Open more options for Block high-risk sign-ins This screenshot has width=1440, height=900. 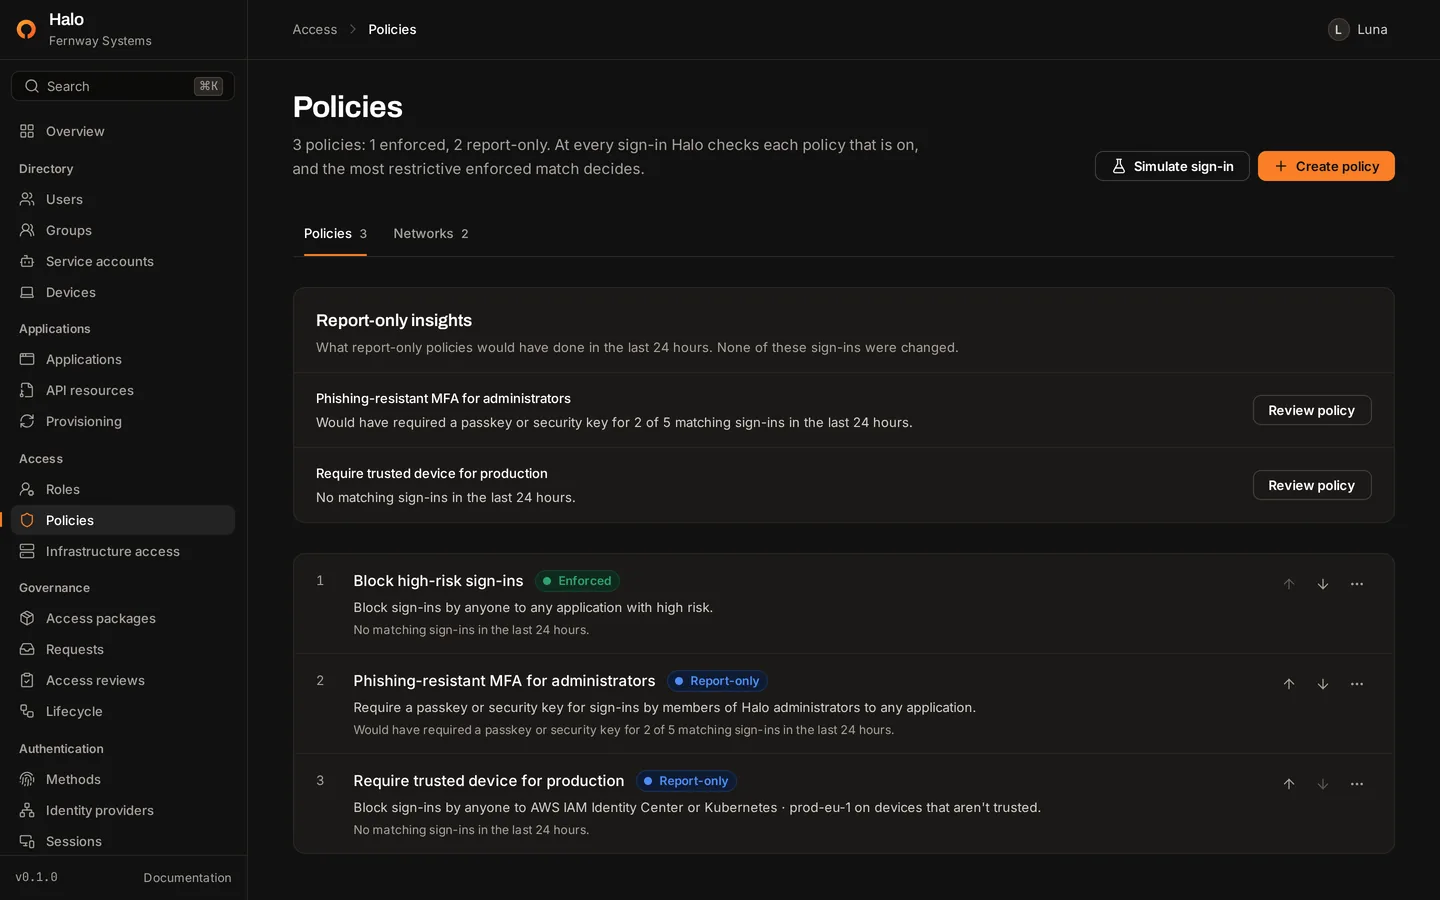pos(1357,584)
